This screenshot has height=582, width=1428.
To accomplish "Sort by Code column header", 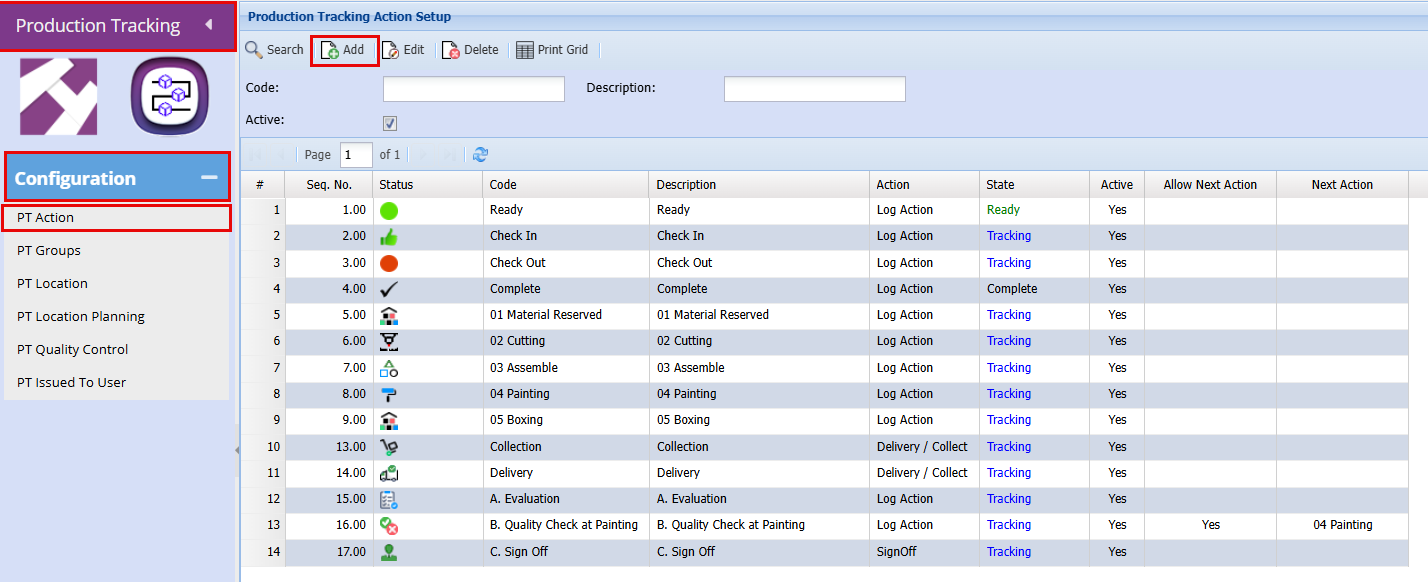I will (566, 184).
